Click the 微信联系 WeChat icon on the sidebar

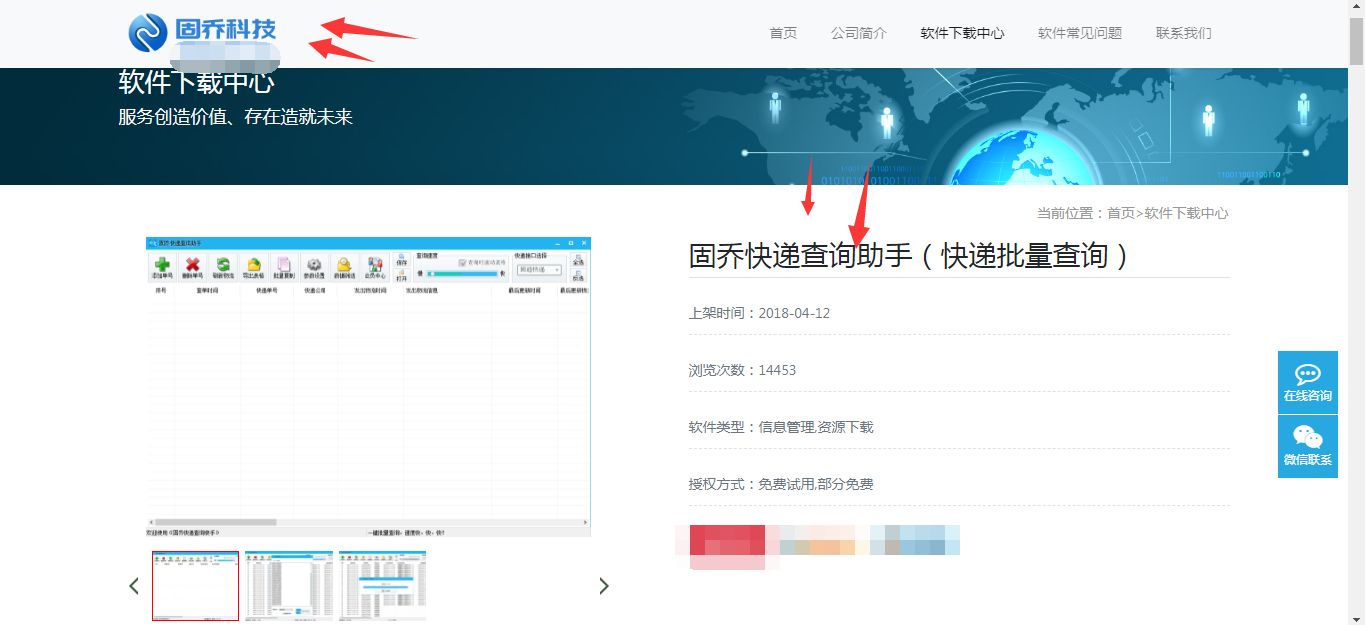(x=1307, y=444)
